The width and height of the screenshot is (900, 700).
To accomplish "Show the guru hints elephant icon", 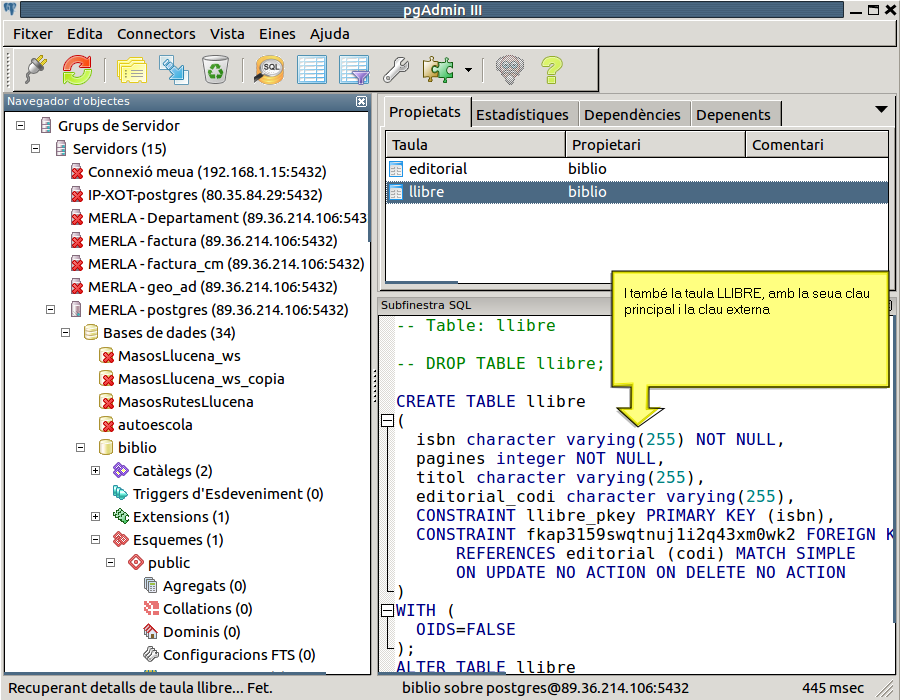I will tap(510, 70).
